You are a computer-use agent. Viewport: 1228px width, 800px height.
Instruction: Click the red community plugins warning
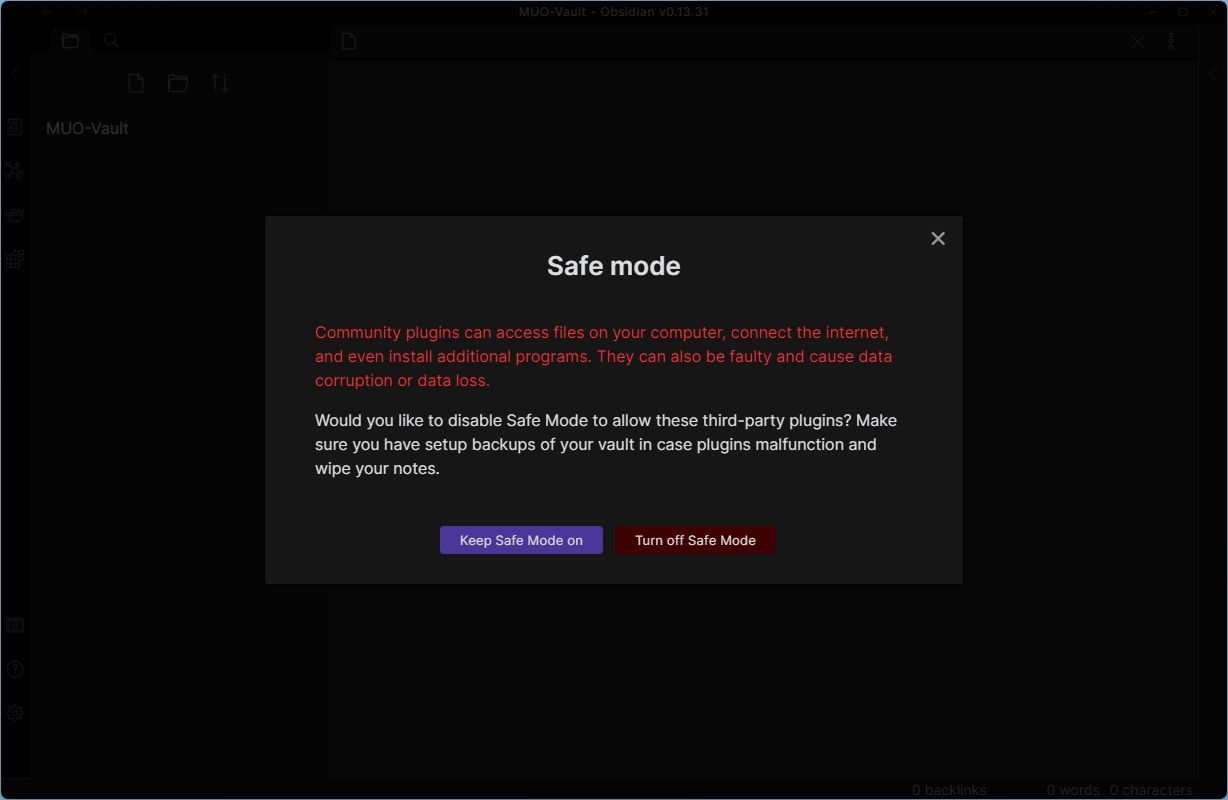click(x=604, y=356)
